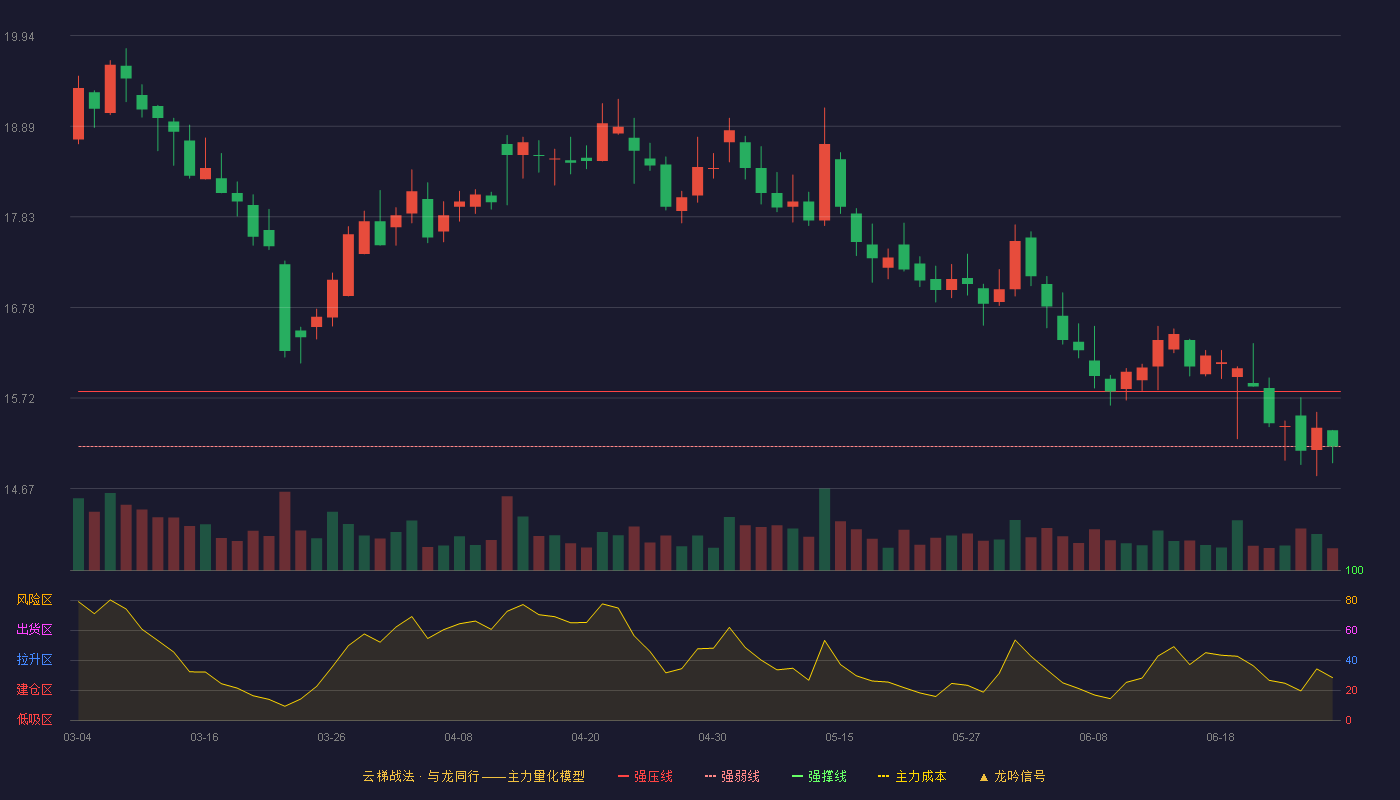Click the 14.67 price axis label
Screen dimensions: 1400x800
(19, 490)
